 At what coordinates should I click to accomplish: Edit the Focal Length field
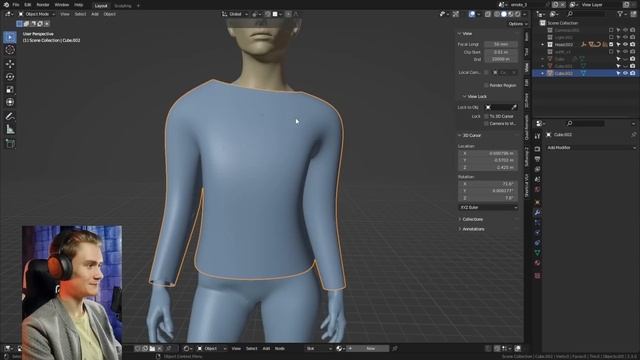(x=501, y=44)
